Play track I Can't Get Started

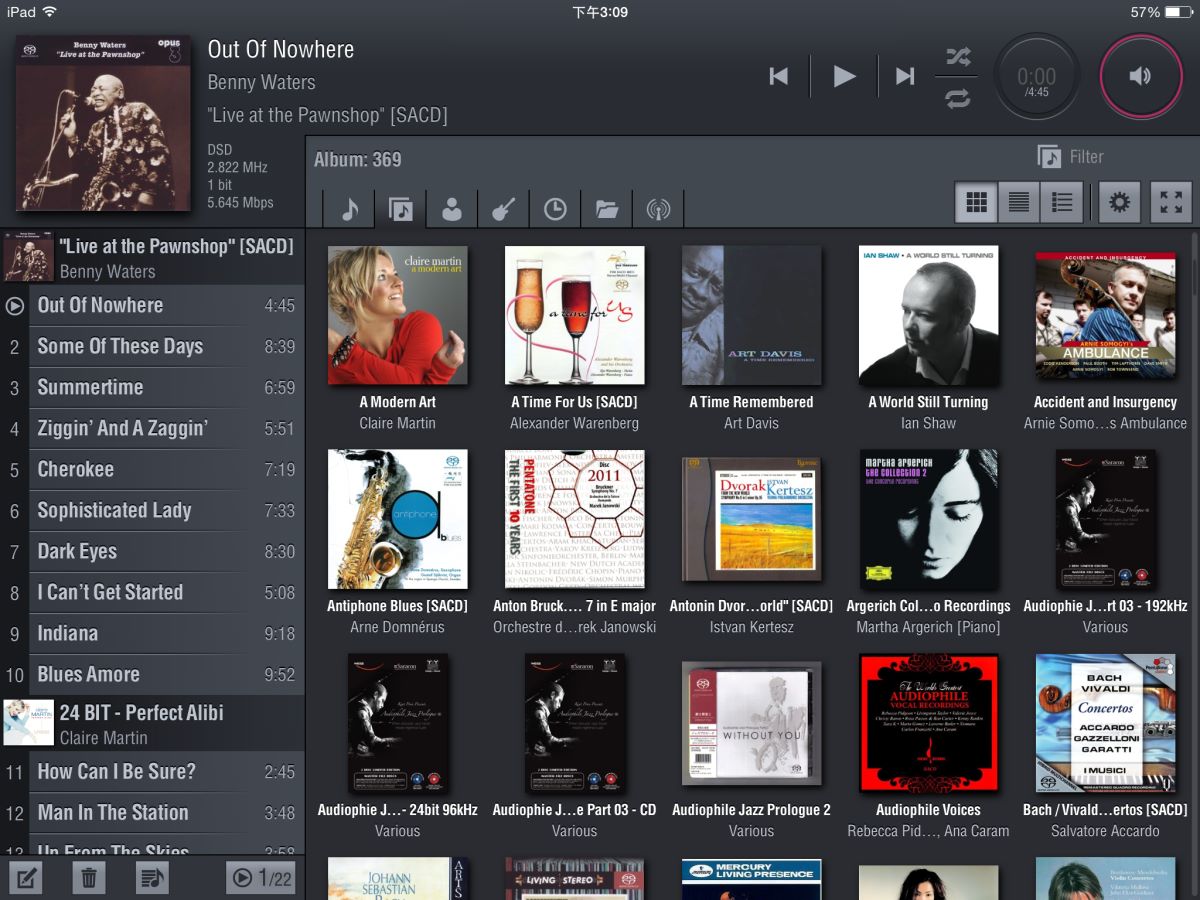pos(152,592)
